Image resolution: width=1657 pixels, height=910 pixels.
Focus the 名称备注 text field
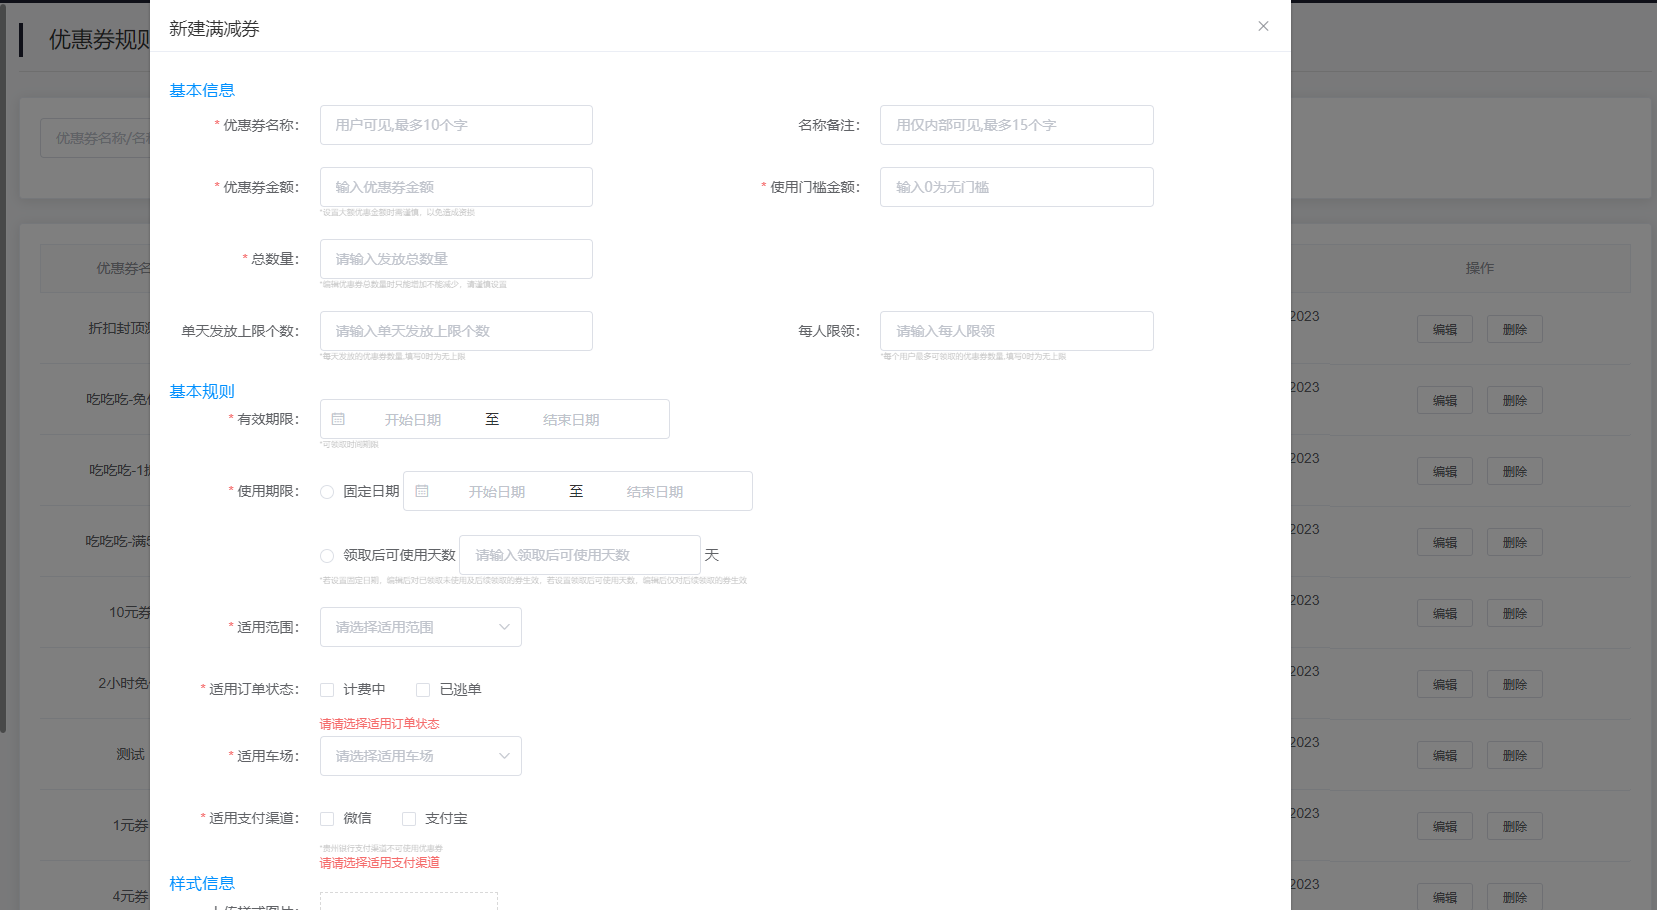[x=1016, y=125]
